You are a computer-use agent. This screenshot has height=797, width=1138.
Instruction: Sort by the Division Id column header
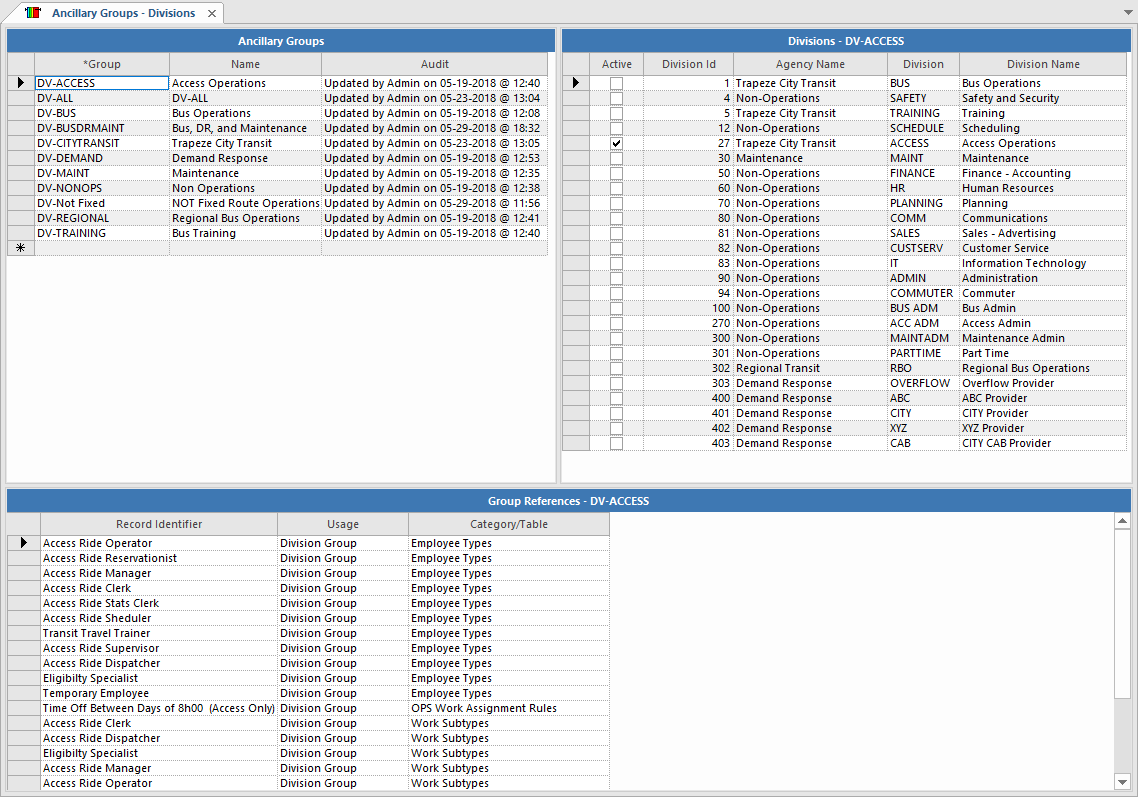click(688, 64)
